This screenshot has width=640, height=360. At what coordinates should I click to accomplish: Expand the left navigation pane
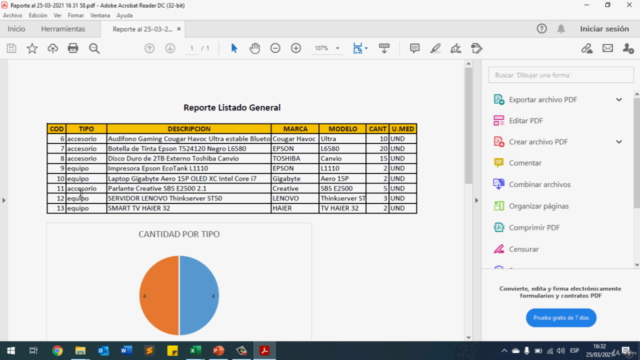4,200
